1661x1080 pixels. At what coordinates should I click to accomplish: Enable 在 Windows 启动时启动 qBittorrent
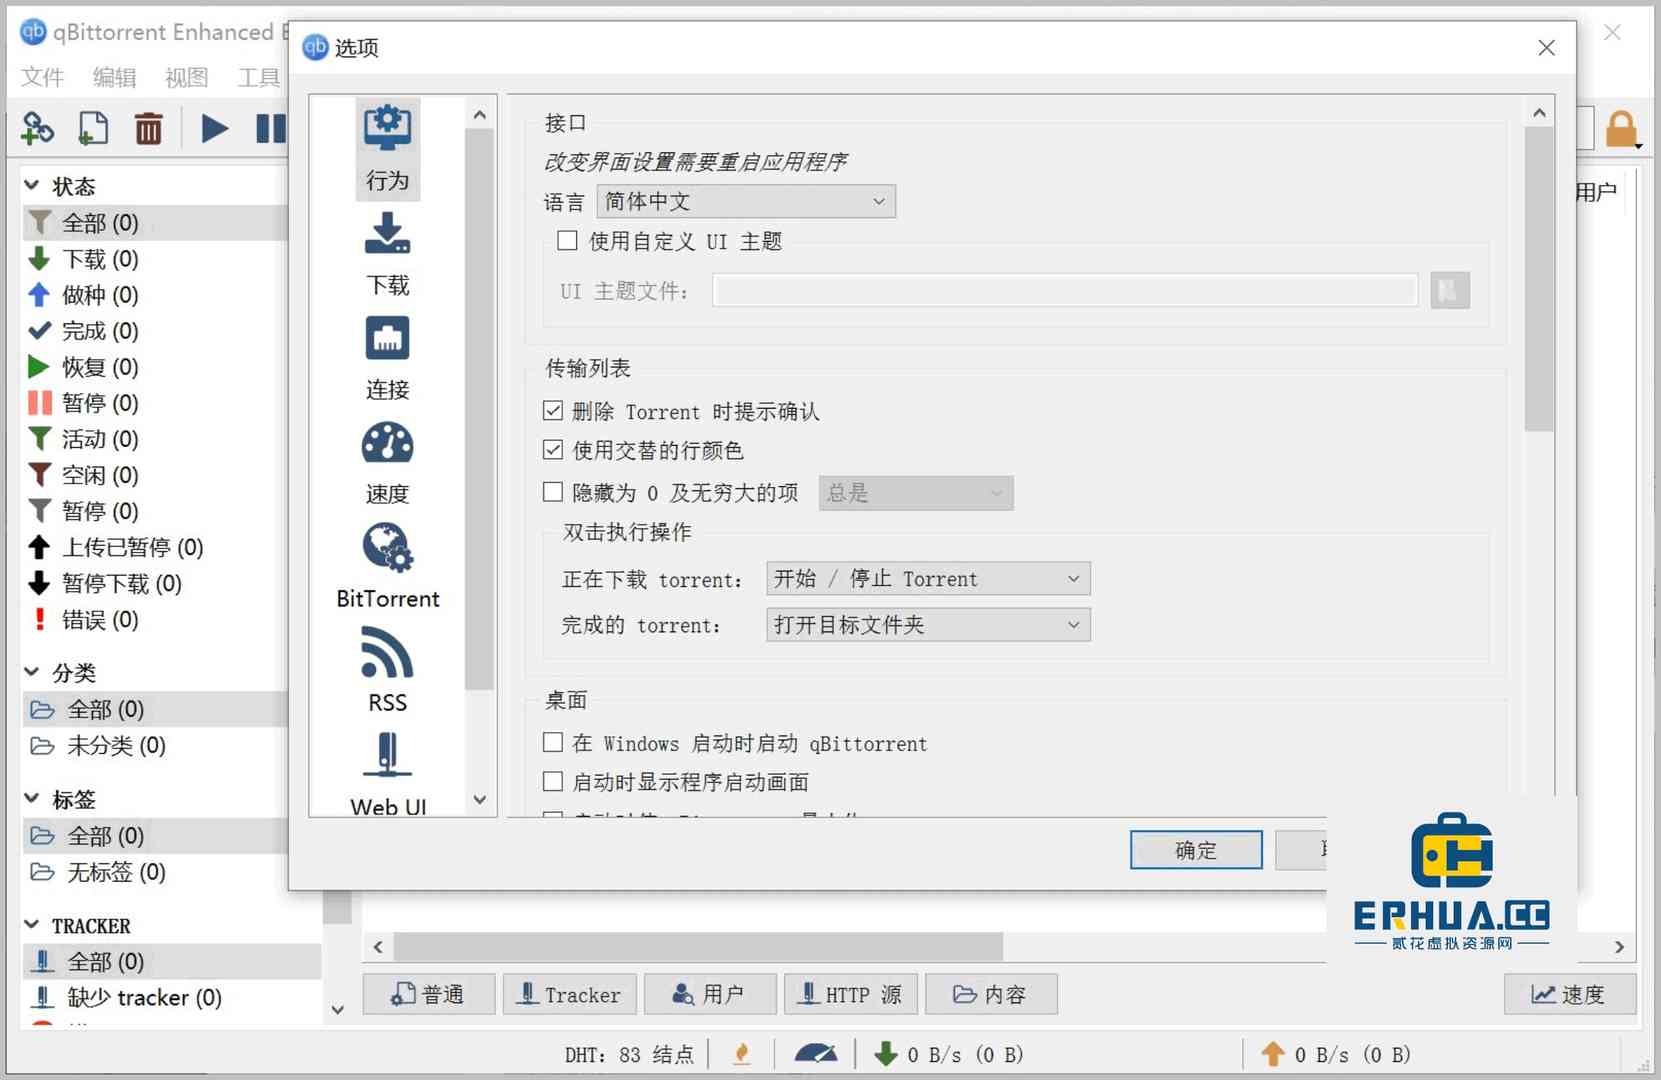(553, 743)
